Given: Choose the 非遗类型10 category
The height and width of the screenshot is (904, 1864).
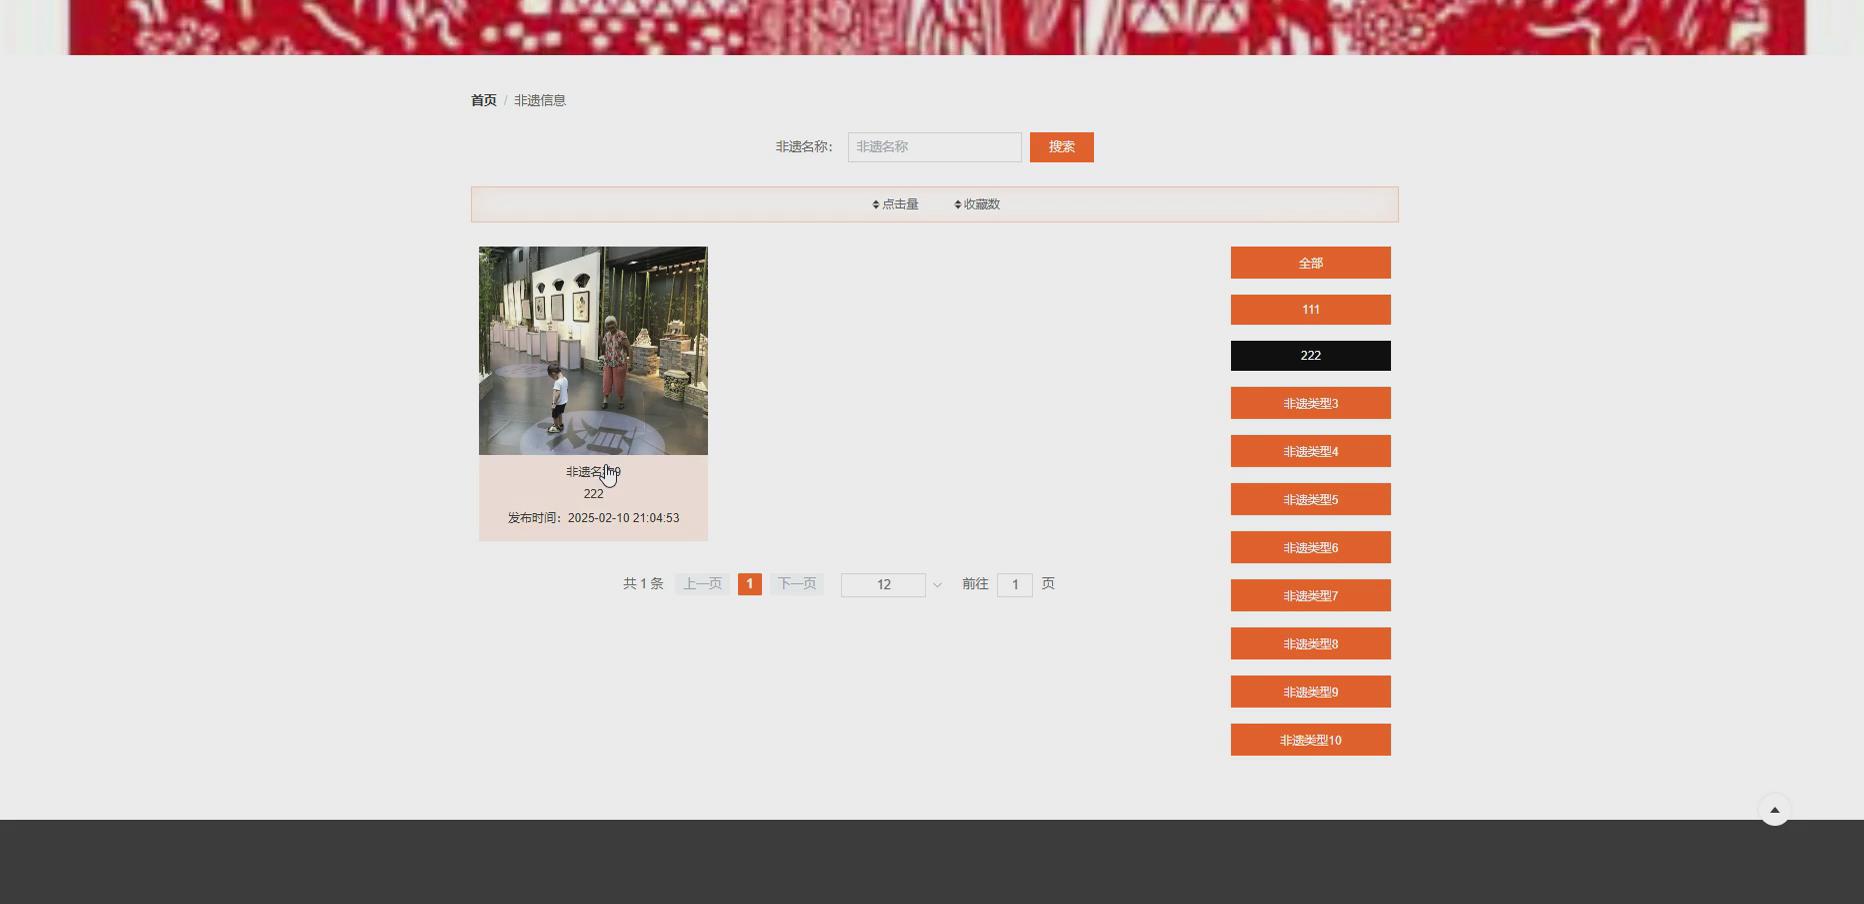Looking at the screenshot, I should (x=1311, y=740).
